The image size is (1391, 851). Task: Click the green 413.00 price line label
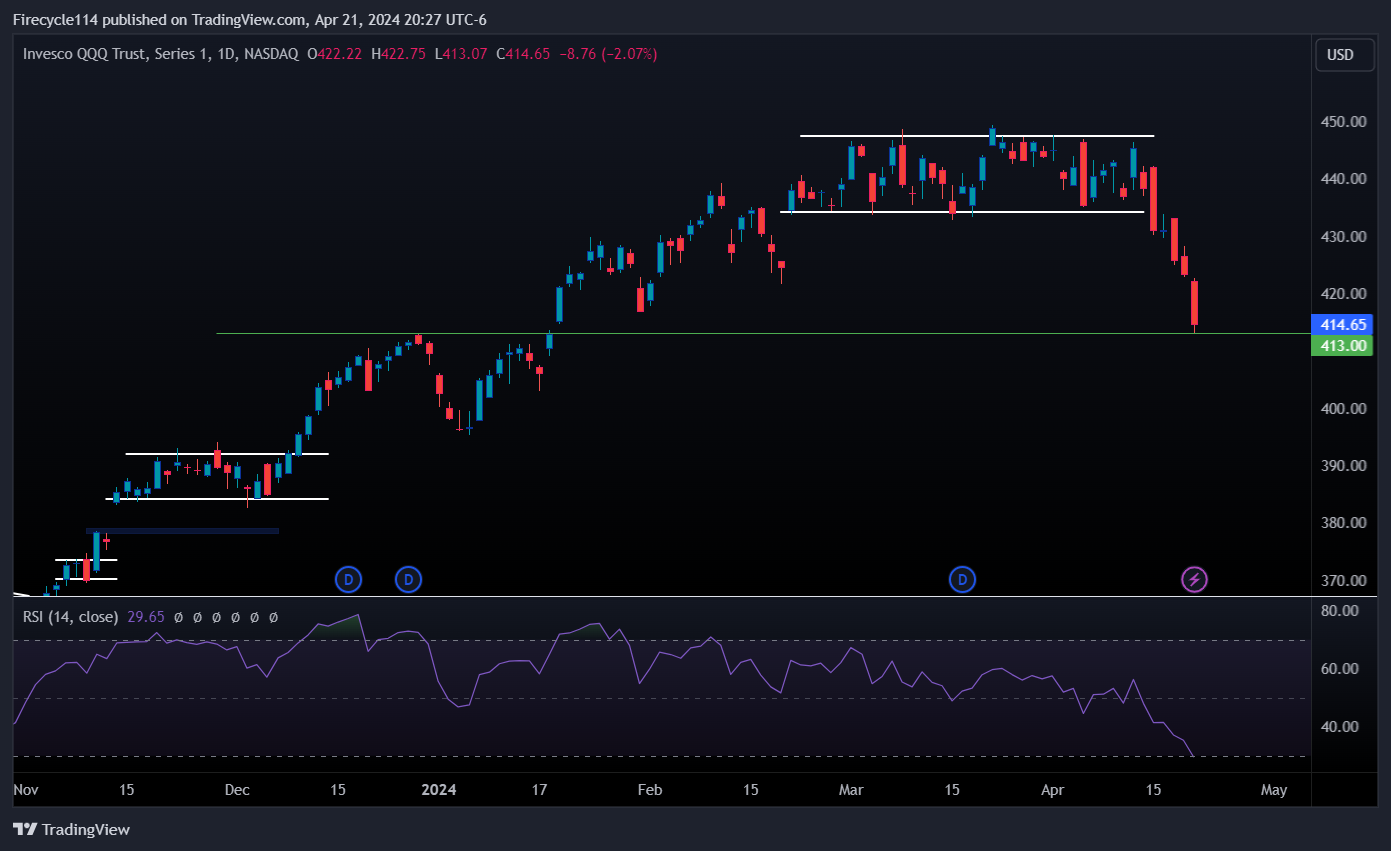click(x=1344, y=346)
